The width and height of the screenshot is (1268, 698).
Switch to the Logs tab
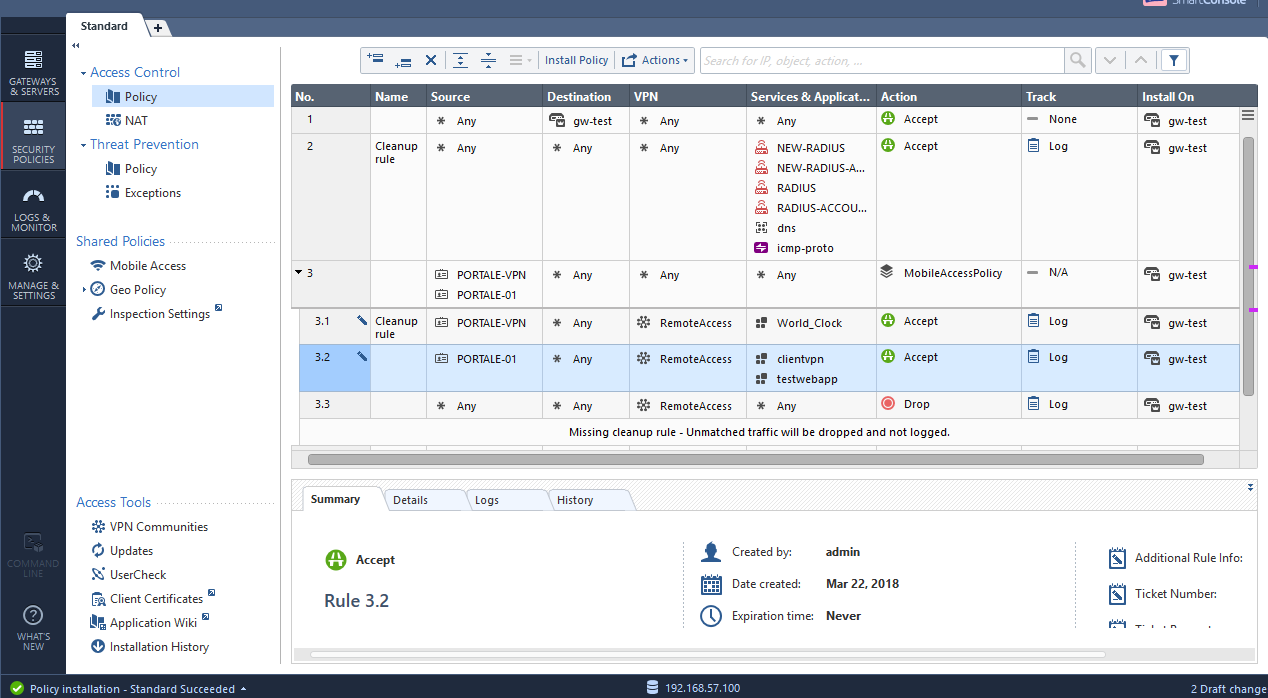point(487,500)
